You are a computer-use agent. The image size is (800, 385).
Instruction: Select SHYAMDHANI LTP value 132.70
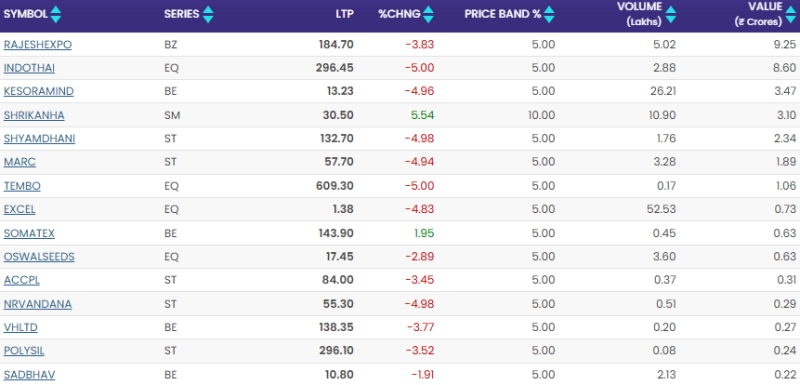coord(336,139)
